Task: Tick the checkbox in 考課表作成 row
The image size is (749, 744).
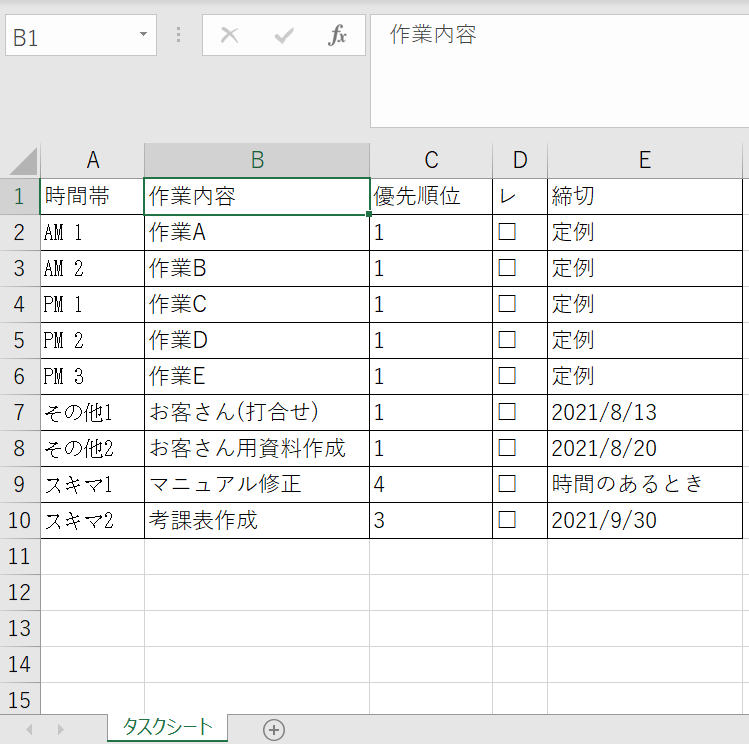Action: pos(507,520)
